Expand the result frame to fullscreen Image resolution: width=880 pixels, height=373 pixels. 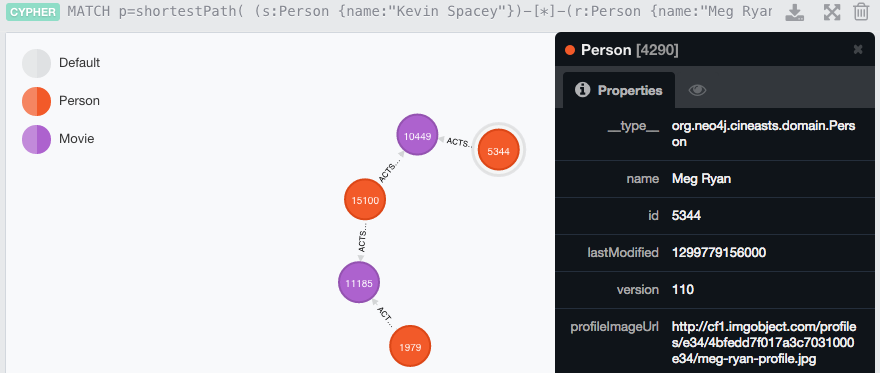coord(832,12)
